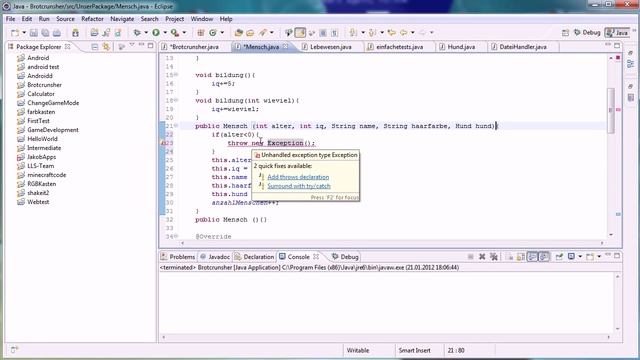This screenshot has width=640, height=360.
Task: Save the current file with Save icon
Action: pos(34,33)
